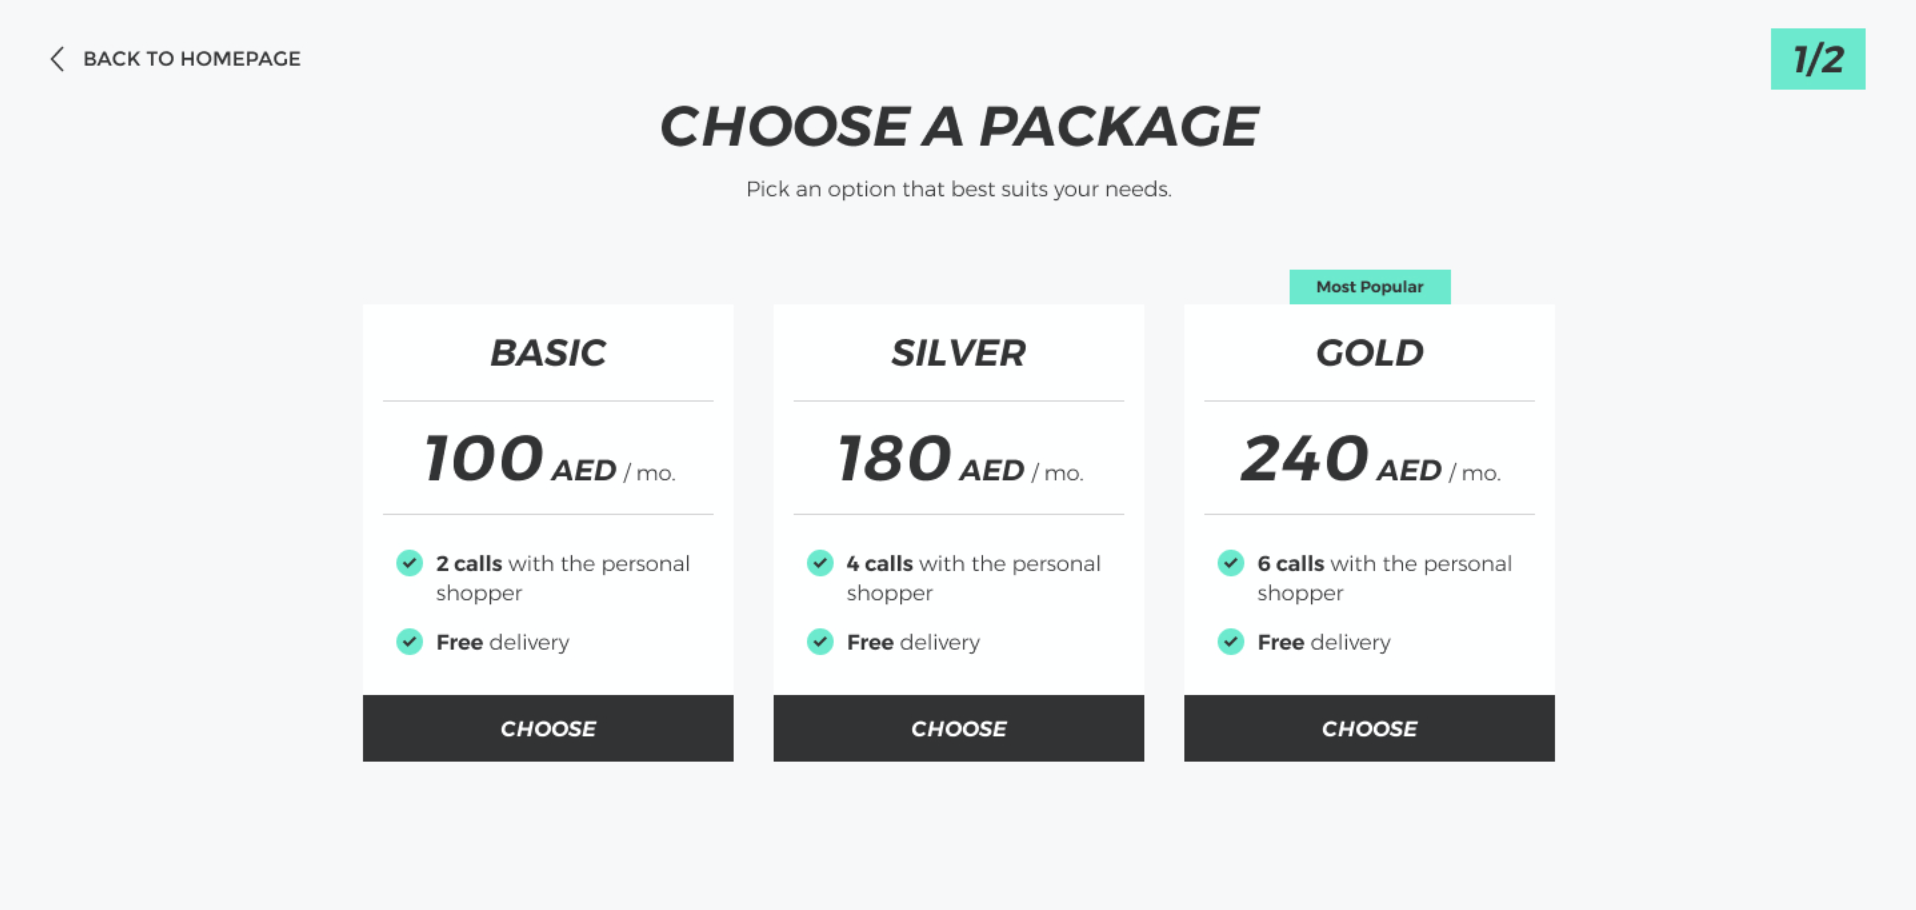Choose the Gold package

[x=1369, y=728]
